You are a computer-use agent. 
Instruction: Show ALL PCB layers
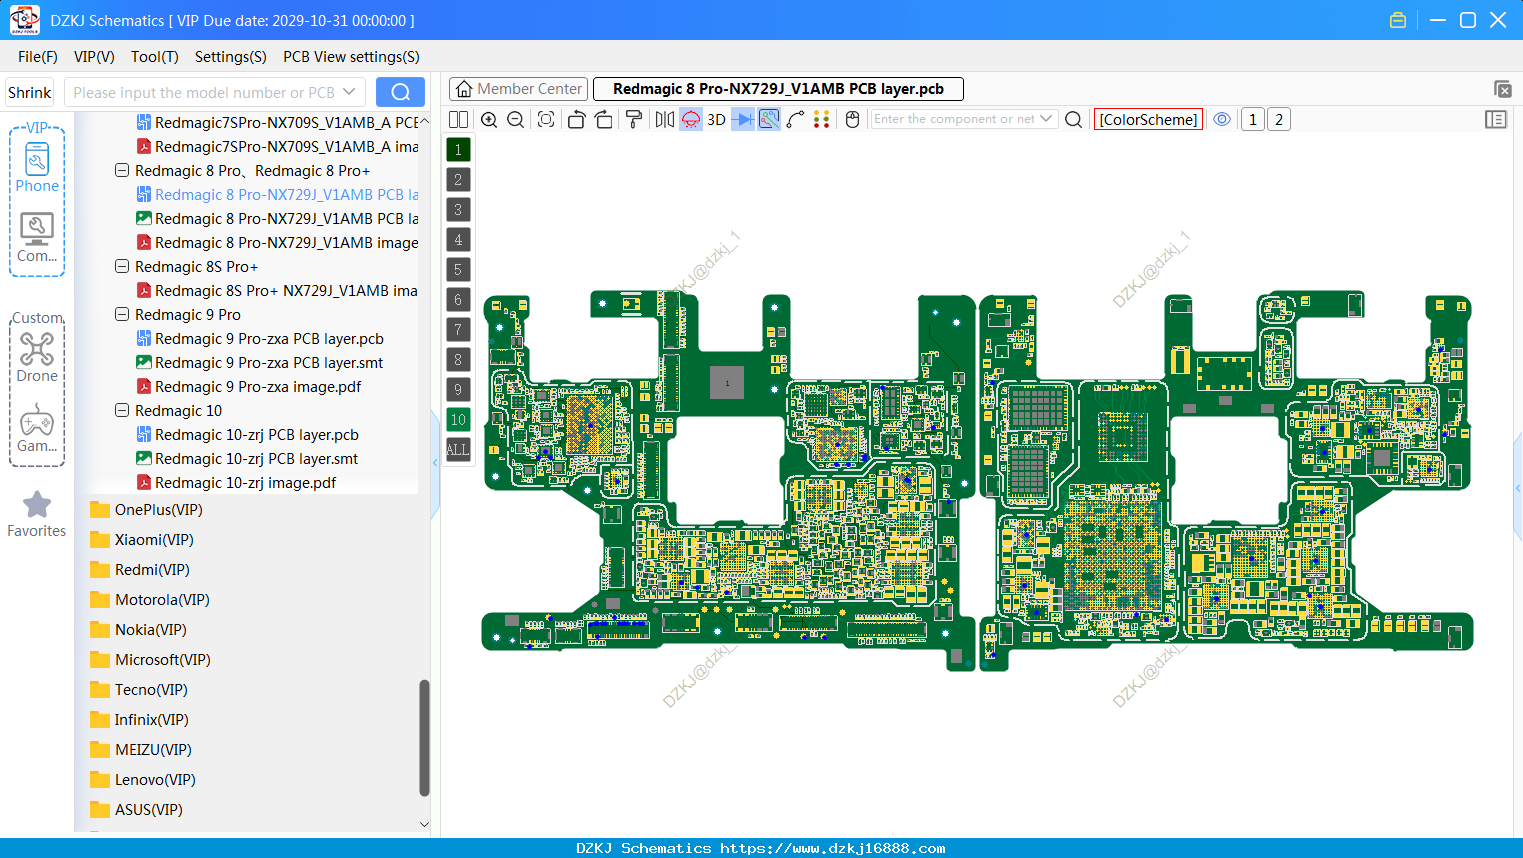pos(458,449)
